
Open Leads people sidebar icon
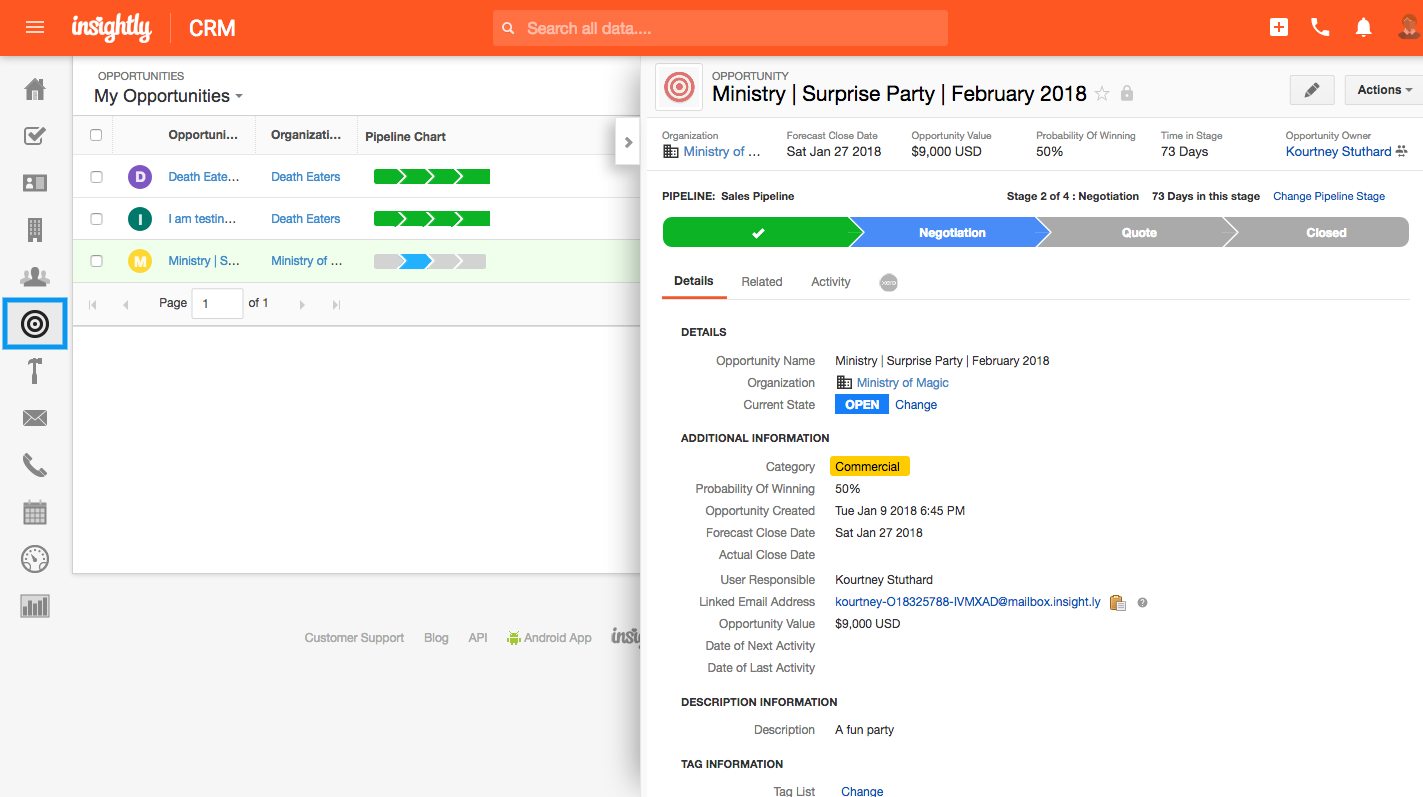click(35, 277)
